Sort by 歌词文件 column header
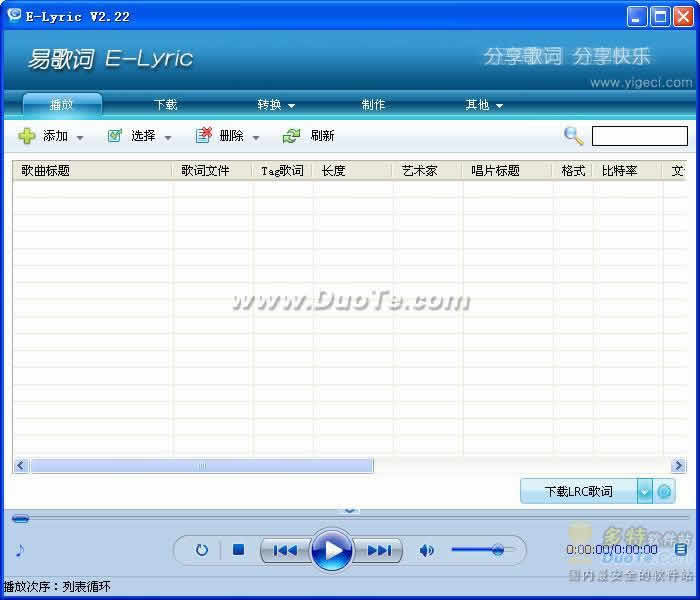The width and height of the screenshot is (700, 600). click(x=212, y=171)
